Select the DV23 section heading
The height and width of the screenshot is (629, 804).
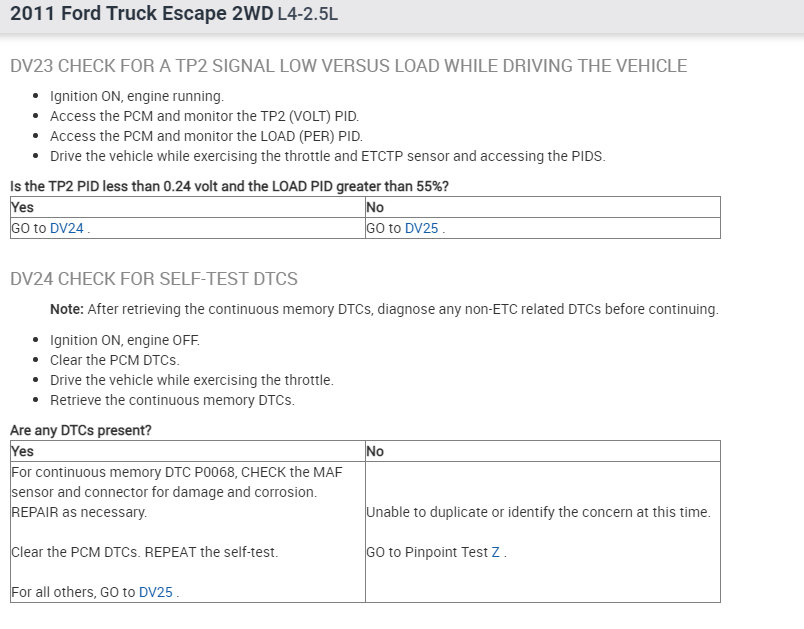tap(348, 66)
